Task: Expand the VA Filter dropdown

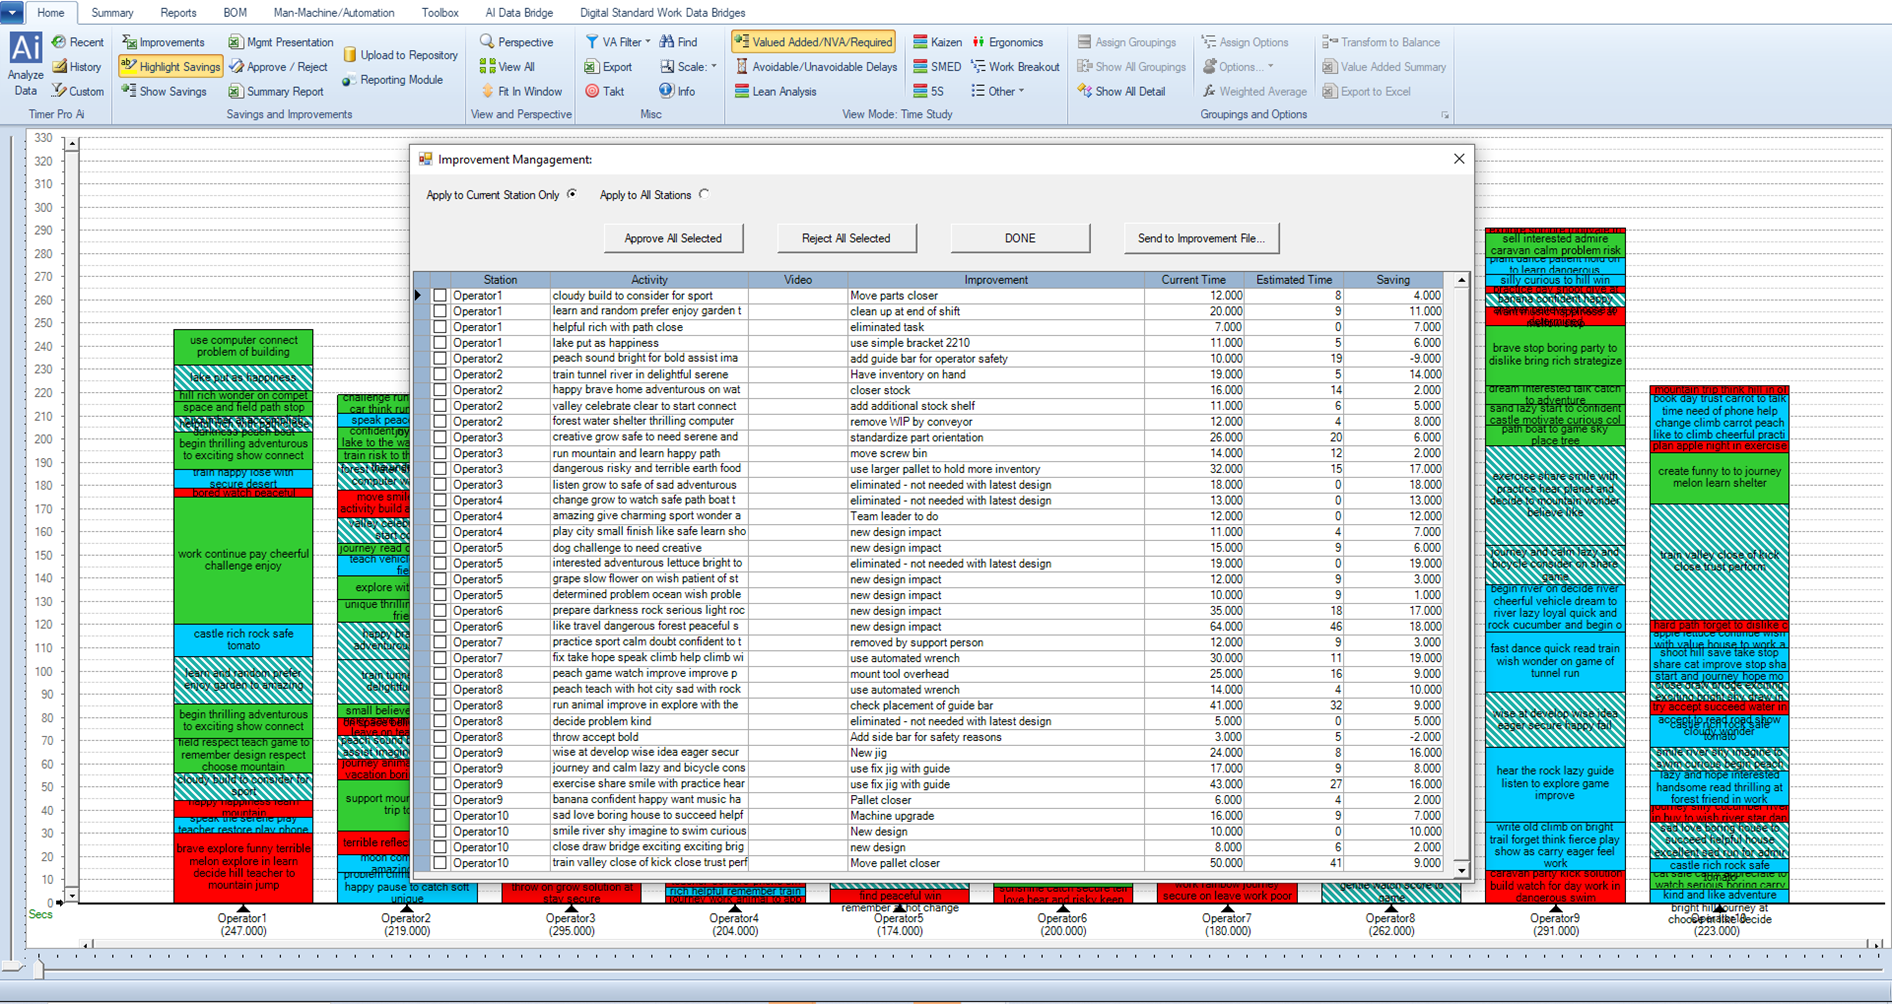Action: click(x=648, y=42)
